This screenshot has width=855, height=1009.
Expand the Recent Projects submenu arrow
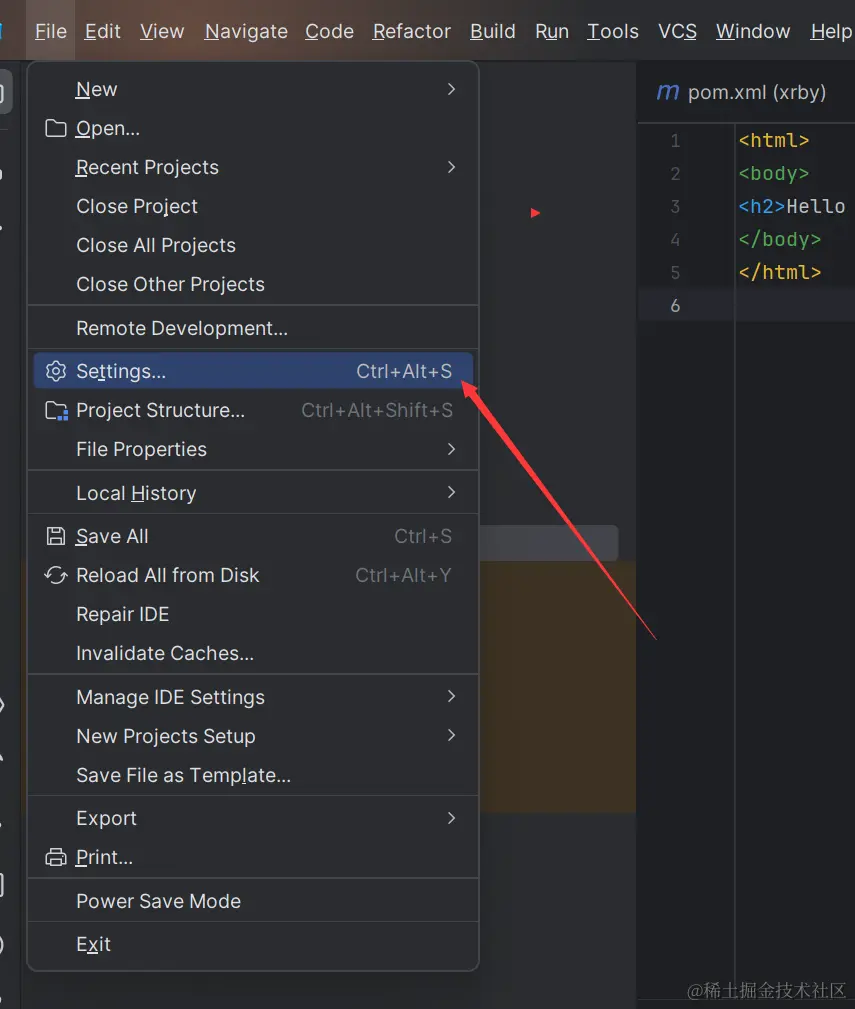point(451,167)
